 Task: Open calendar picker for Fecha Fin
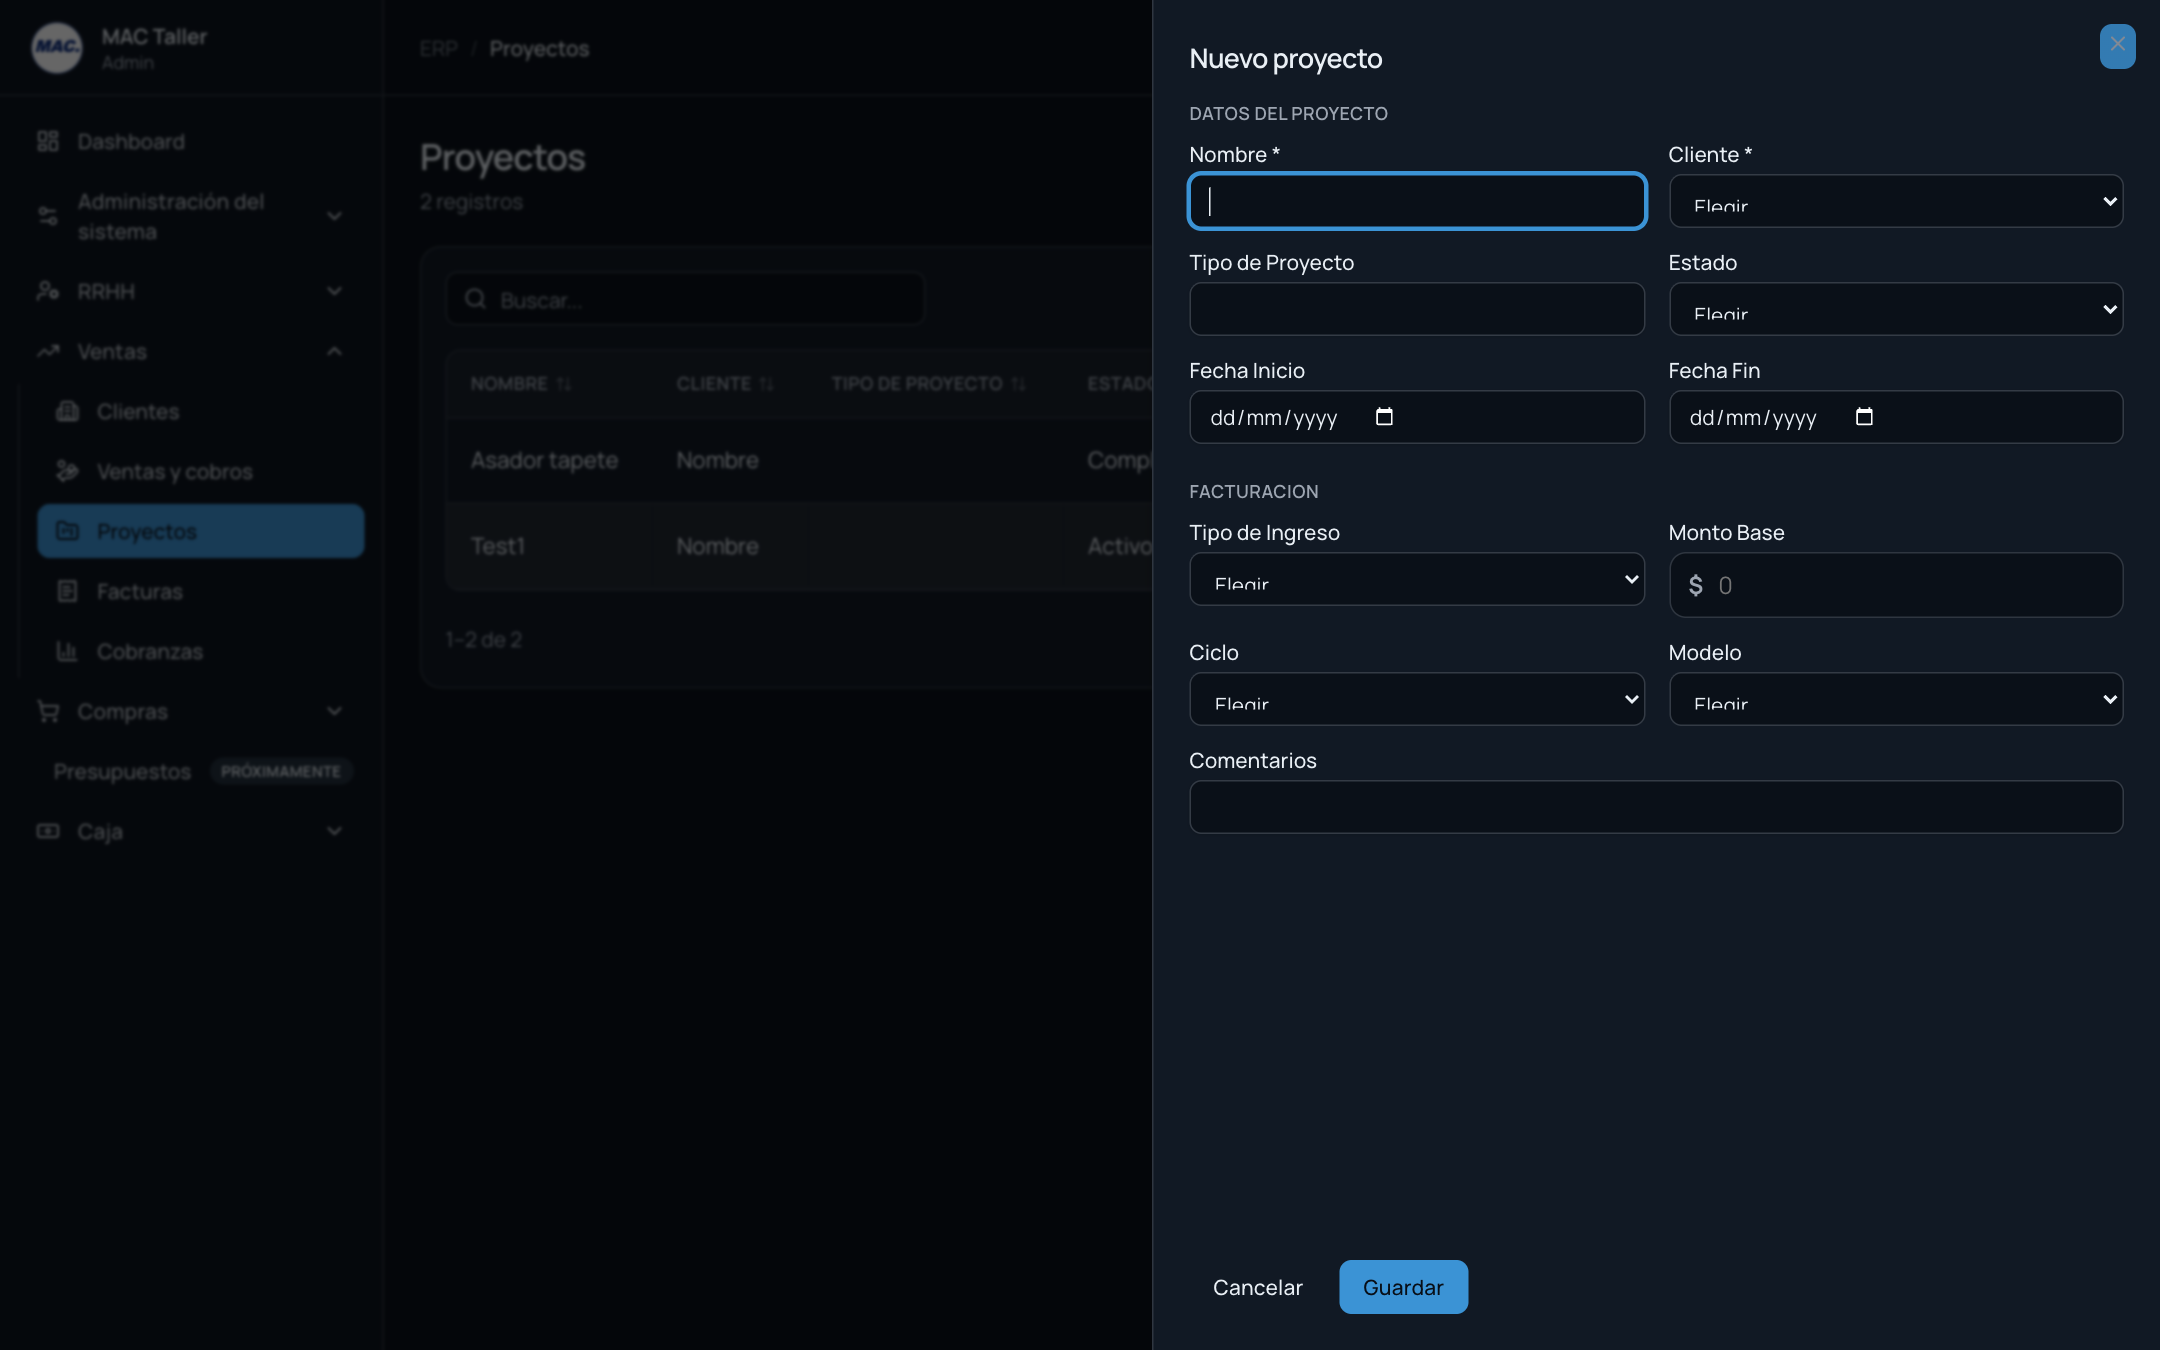point(1864,417)
